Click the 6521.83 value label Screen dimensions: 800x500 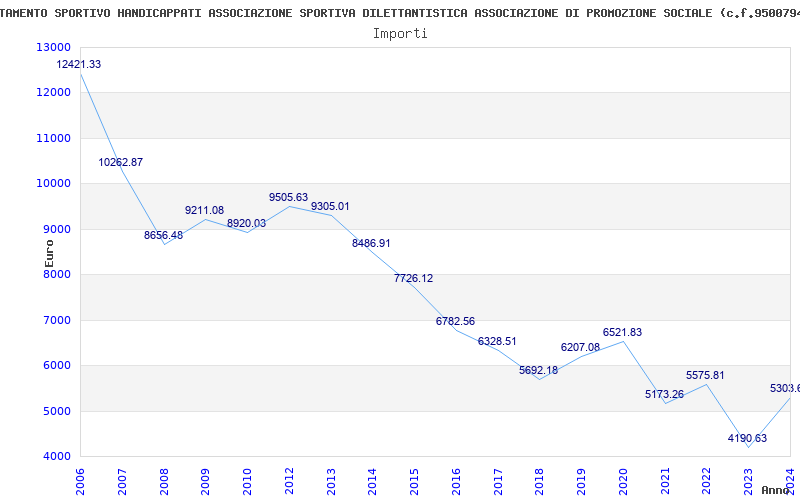(622, 332)
